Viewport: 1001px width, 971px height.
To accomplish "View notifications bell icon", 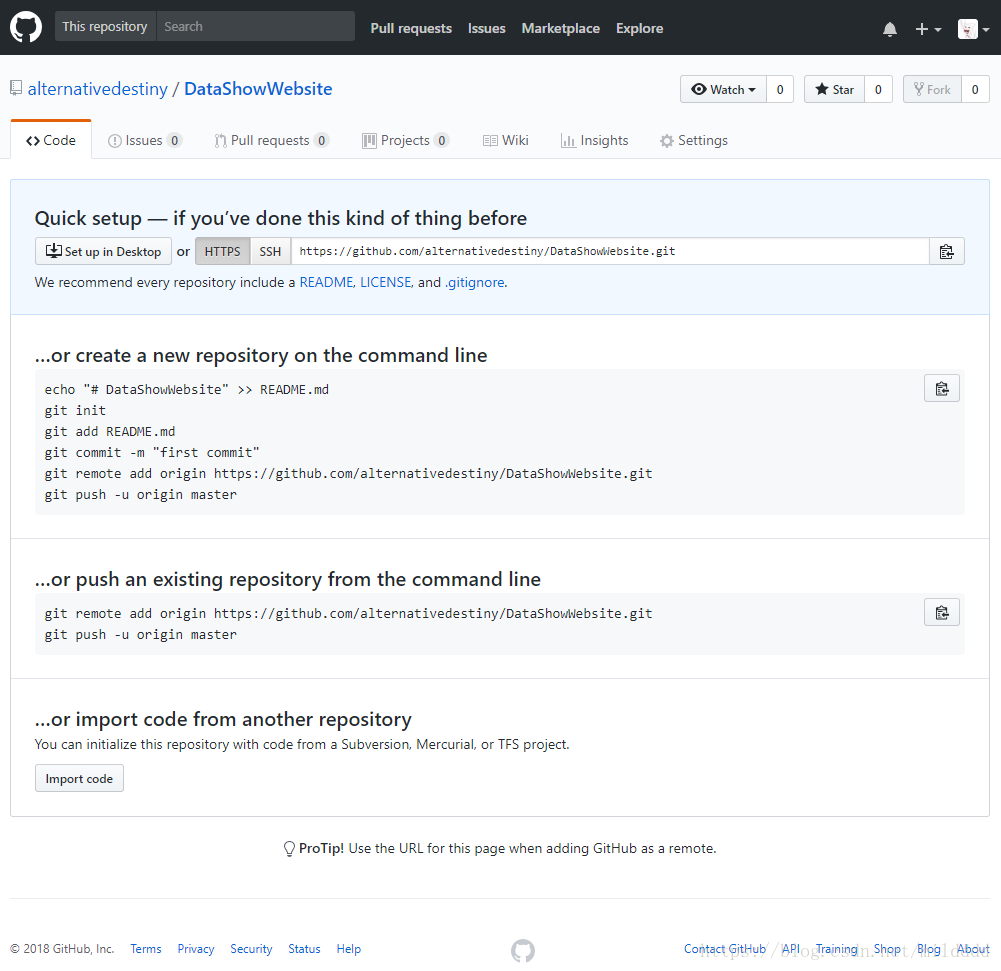I will point(889,29).
